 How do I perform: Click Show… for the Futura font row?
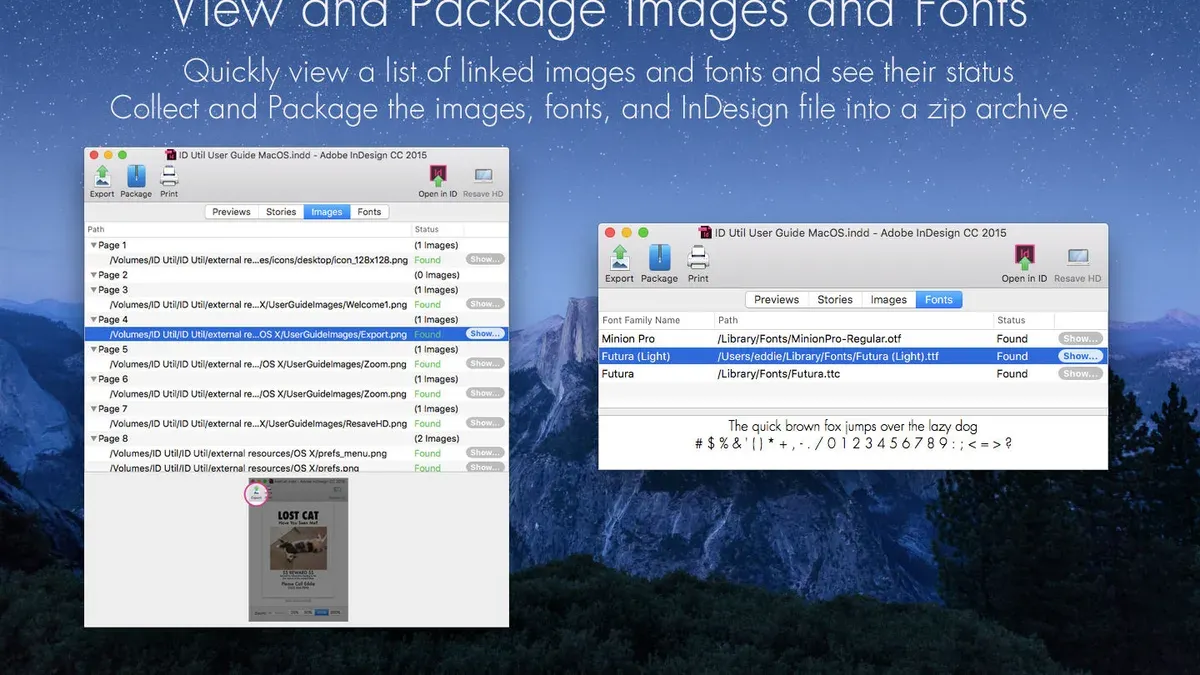tap(1081, 374)
